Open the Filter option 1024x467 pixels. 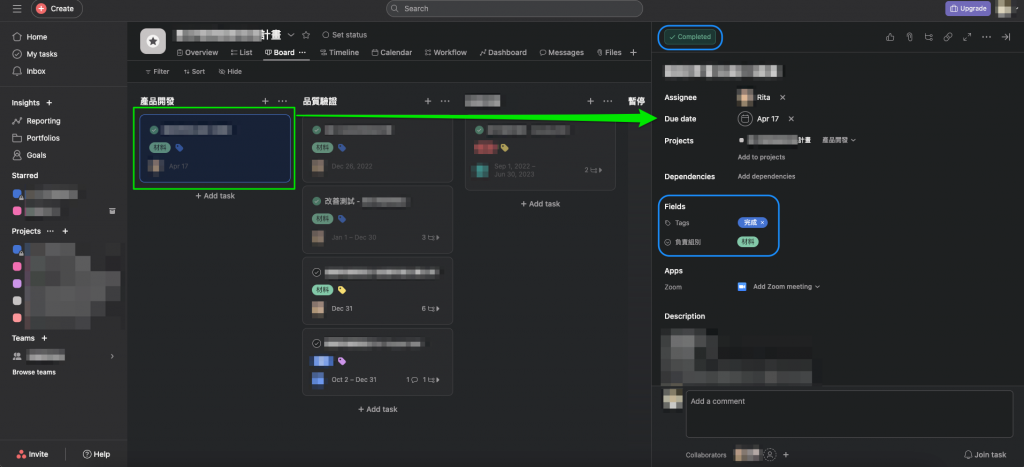[157, 71]
